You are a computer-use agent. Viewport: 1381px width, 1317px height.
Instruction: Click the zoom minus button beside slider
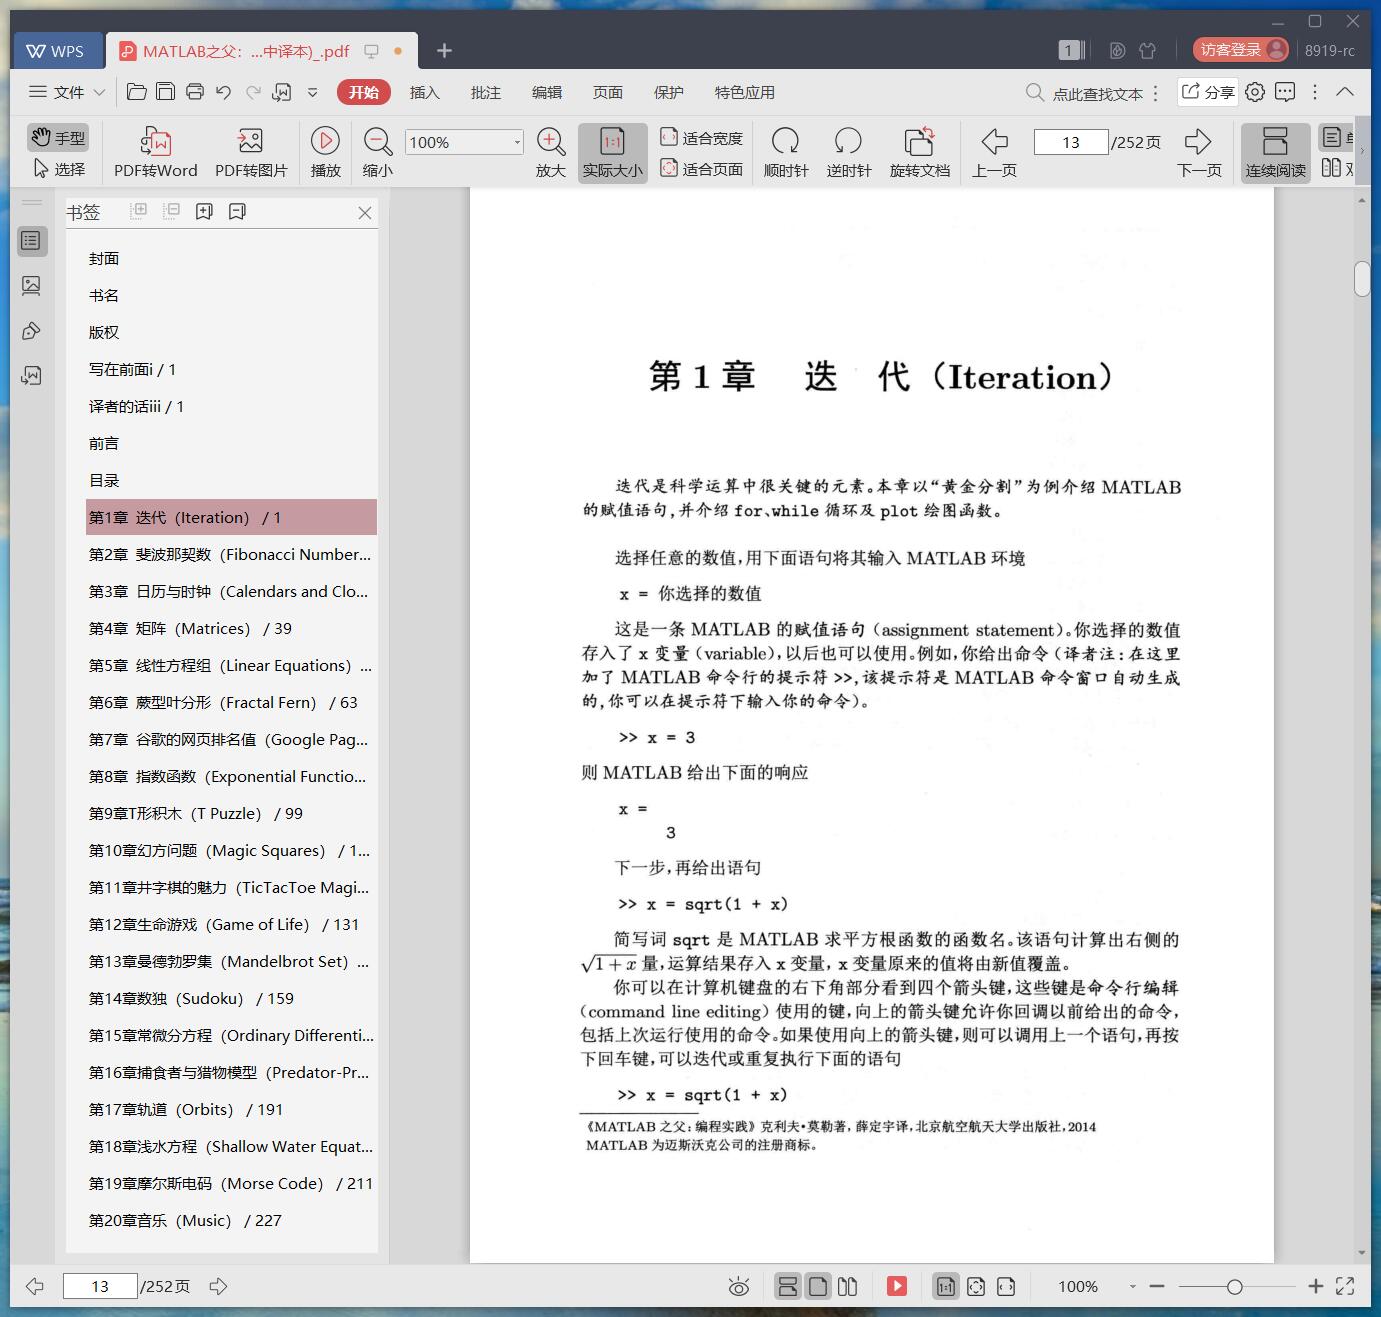1157,1287
